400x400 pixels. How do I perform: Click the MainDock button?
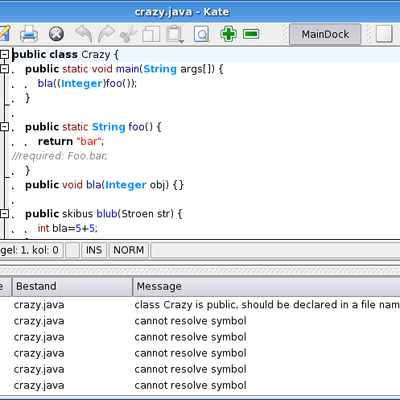pos(325,34)
